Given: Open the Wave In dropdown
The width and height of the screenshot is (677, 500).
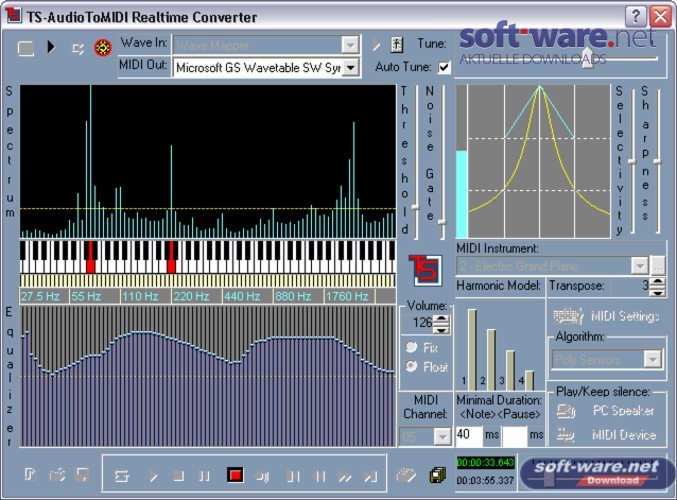Looking at the screenshot, I should (x=350, y=45).
